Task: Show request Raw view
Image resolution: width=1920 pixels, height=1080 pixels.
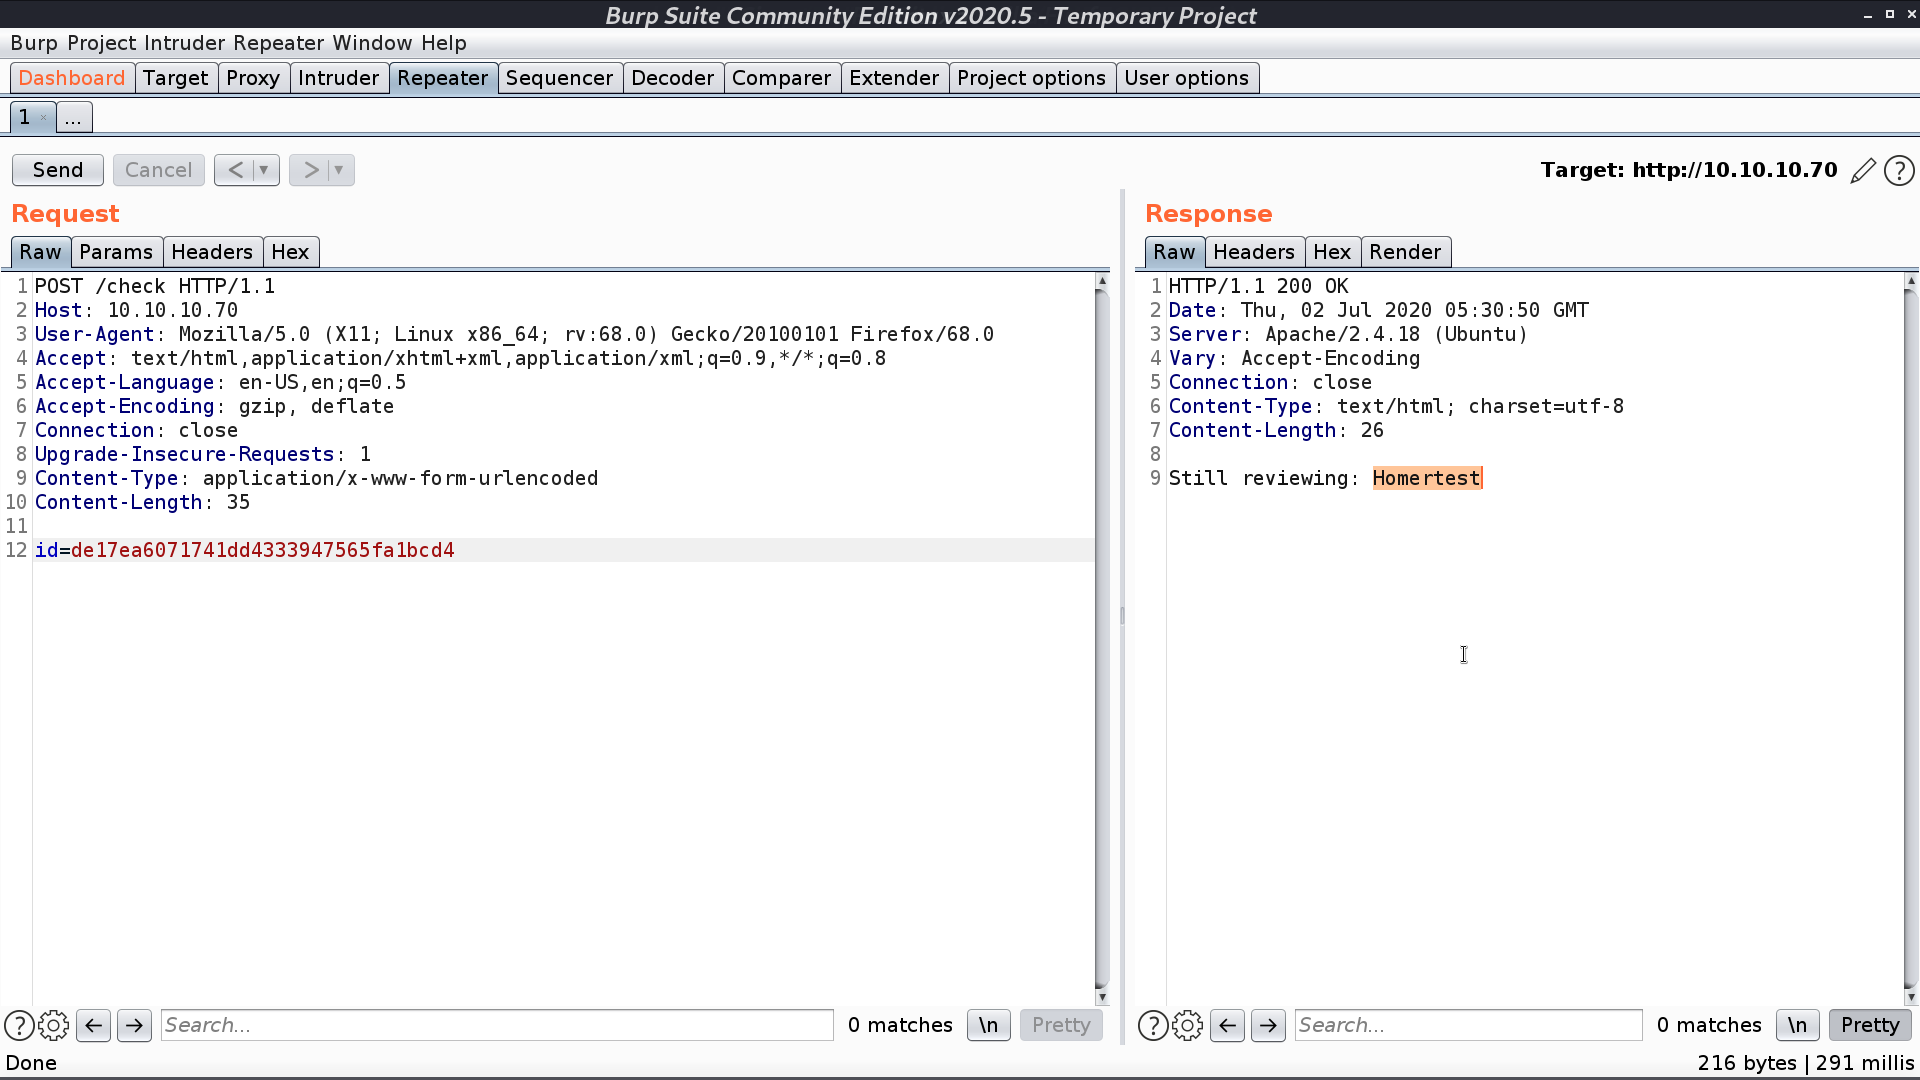Action: (41, 252)
